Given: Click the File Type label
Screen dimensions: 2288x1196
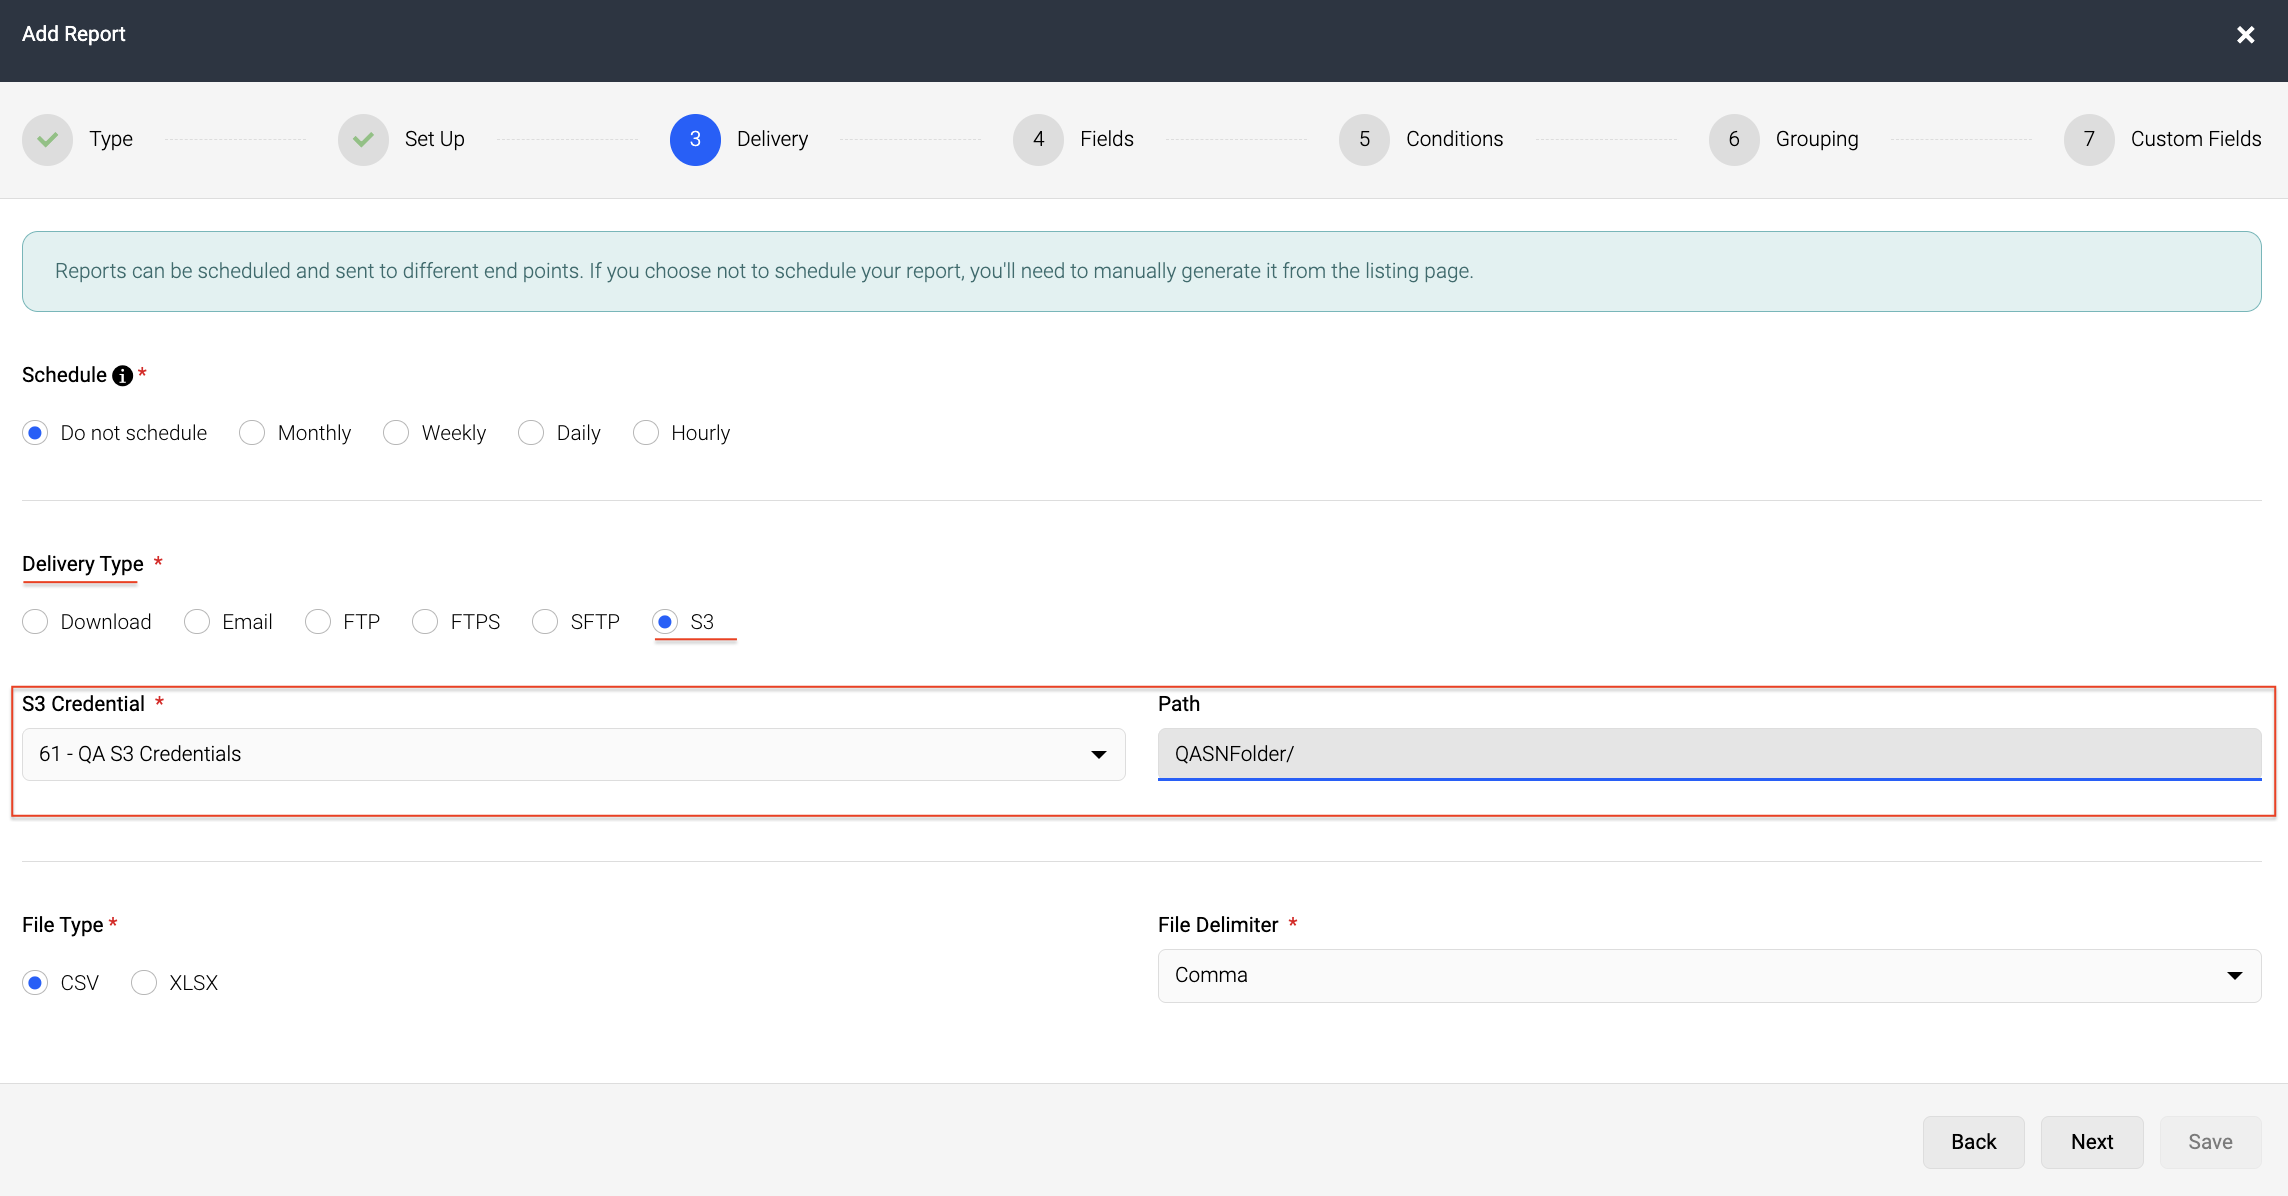Looking at the screenshot, I should coord(63,925).
